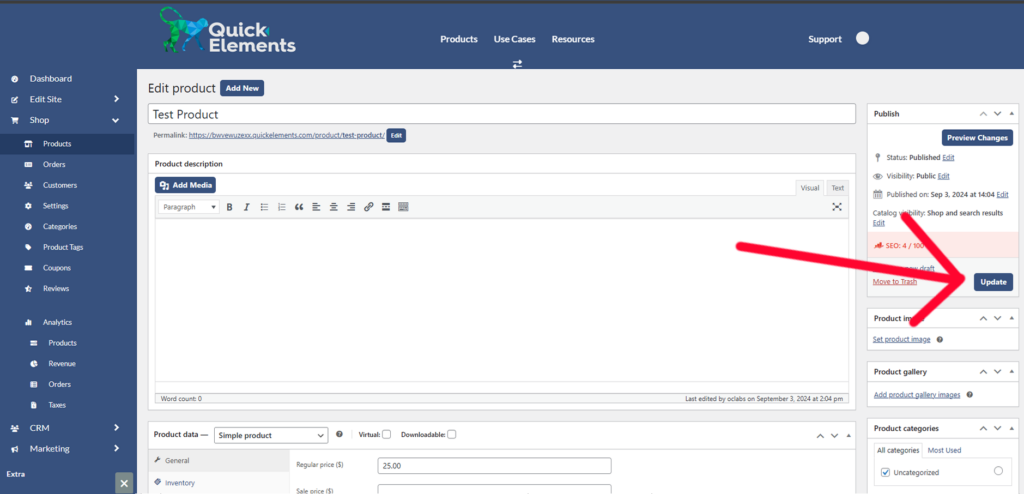Toggle the editor toolbar (kitchen sink) icon
This screenshot has height=494, width=1024.
tap(403, 207)
